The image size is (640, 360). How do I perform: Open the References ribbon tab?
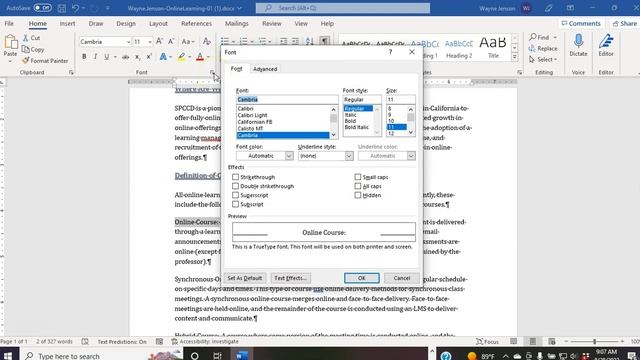click(196, 24)
